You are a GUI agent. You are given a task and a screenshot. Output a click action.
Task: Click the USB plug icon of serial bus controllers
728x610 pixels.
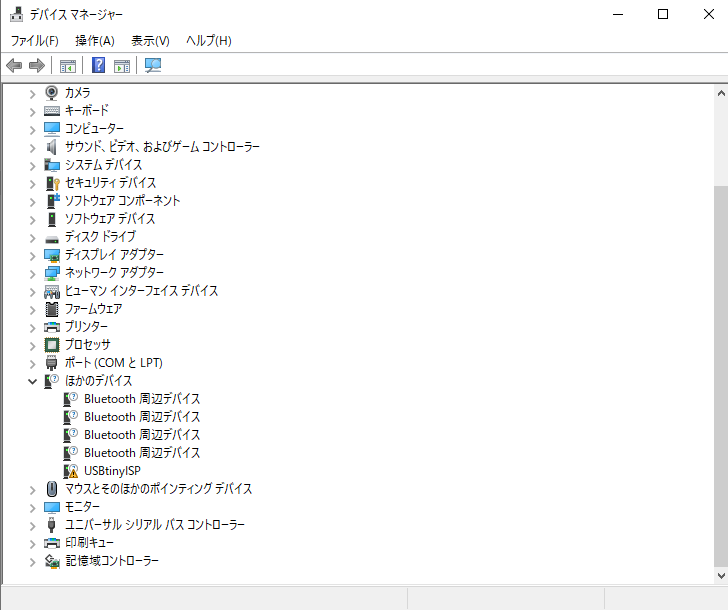[52, 525]
